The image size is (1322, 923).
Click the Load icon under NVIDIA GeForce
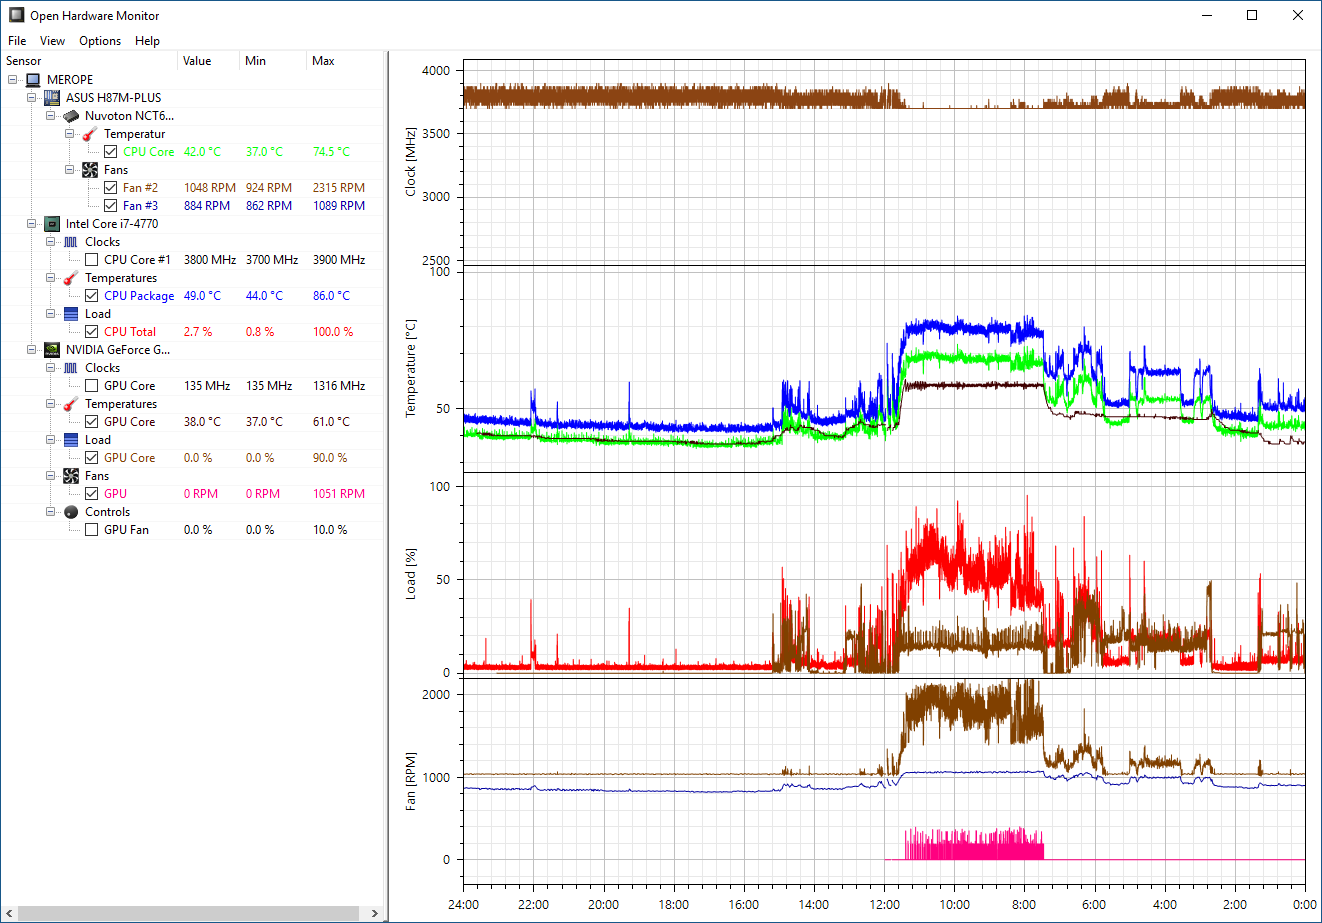click(71, 440)
